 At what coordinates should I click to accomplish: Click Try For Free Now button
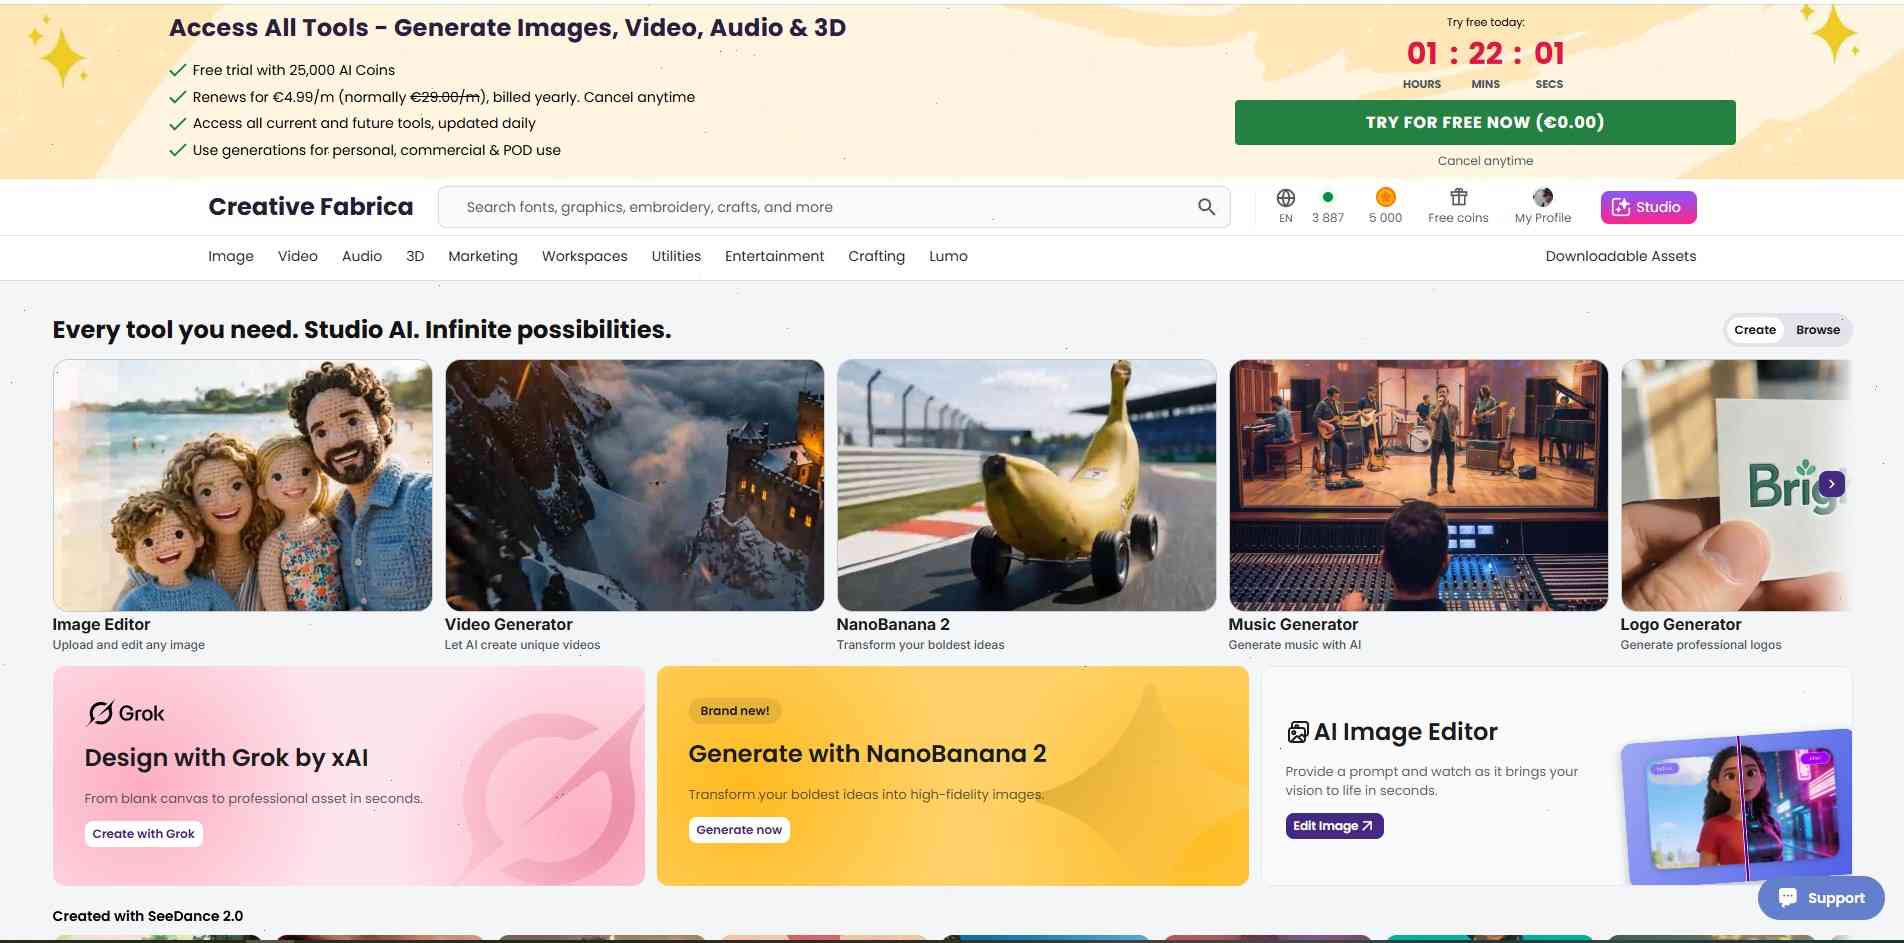tap(1485, 122)
